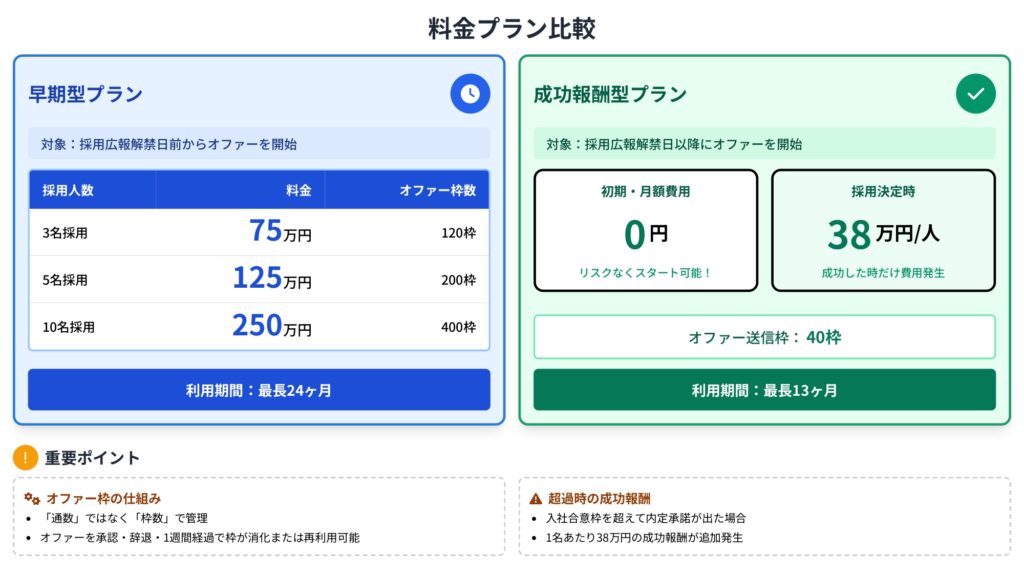Click the 採用決定時 38万円/人 card
Screen dimensions: 1024x576
[x=883, y=231]
